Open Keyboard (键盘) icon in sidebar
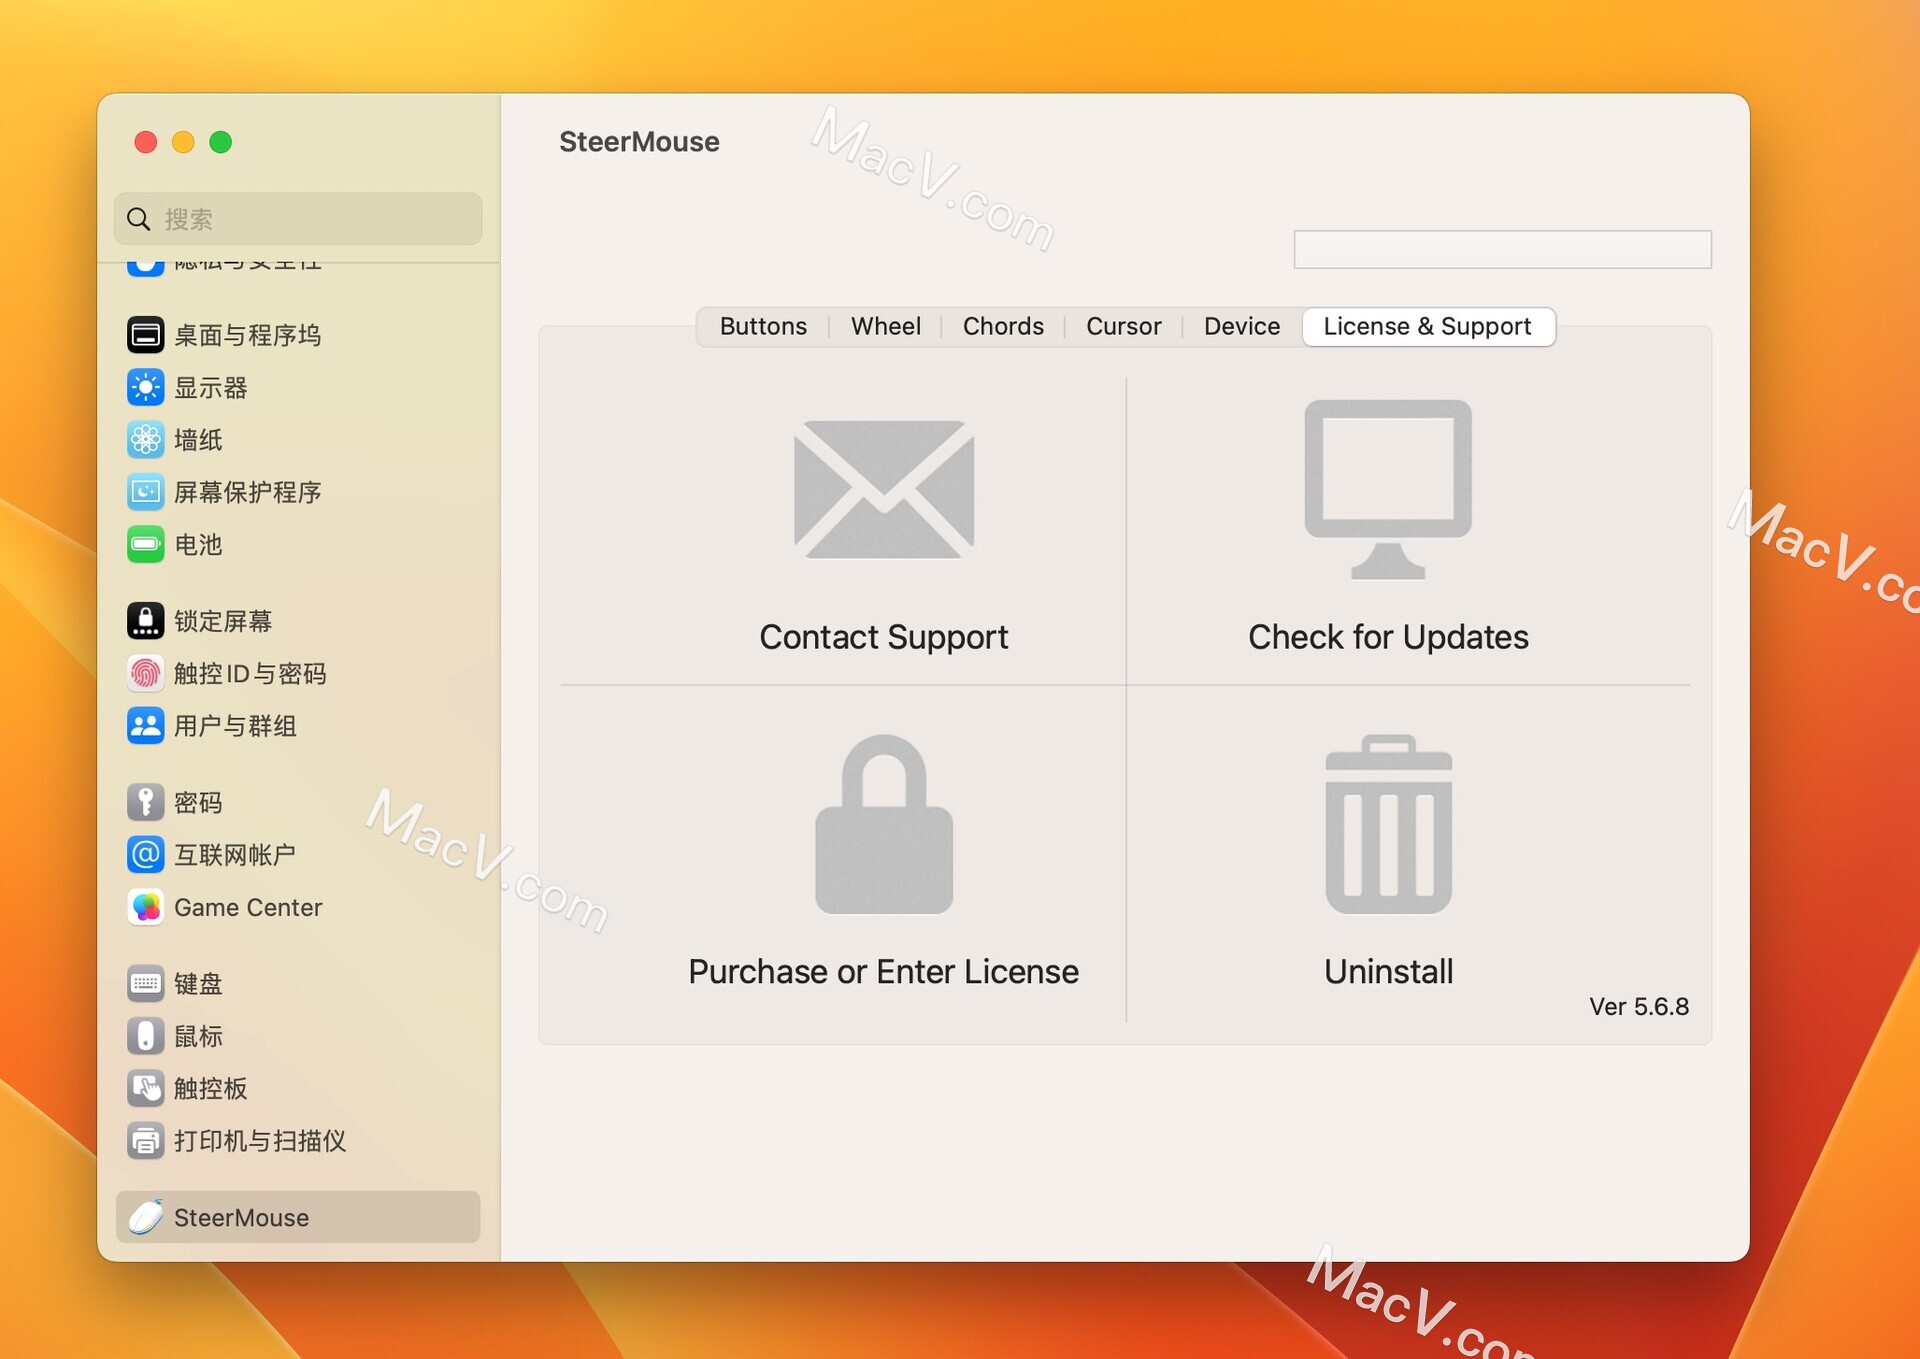The height and width of the screenshot is (1359, 1920). pyautogui.click(x=146, y=983)
